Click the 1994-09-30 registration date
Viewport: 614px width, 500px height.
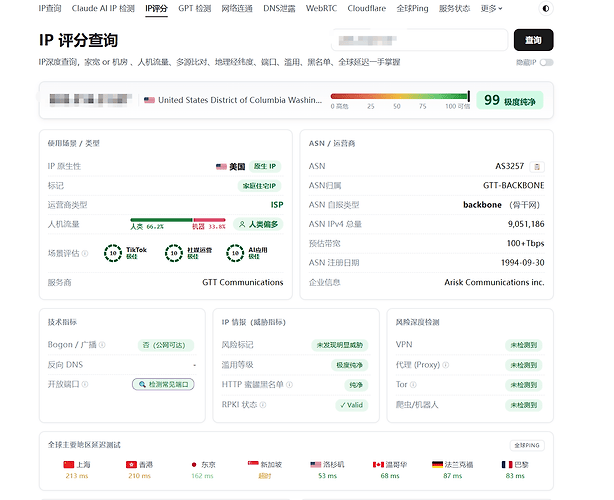[x=523, y=263]
